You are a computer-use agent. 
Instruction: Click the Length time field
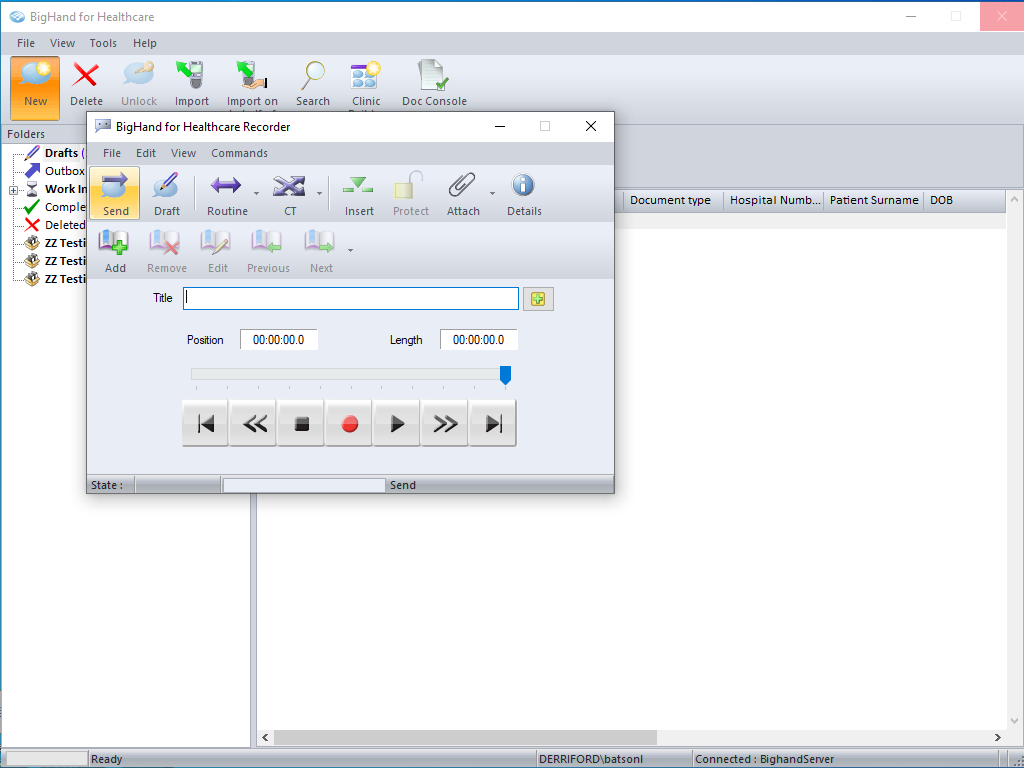[x=478, y=340]
